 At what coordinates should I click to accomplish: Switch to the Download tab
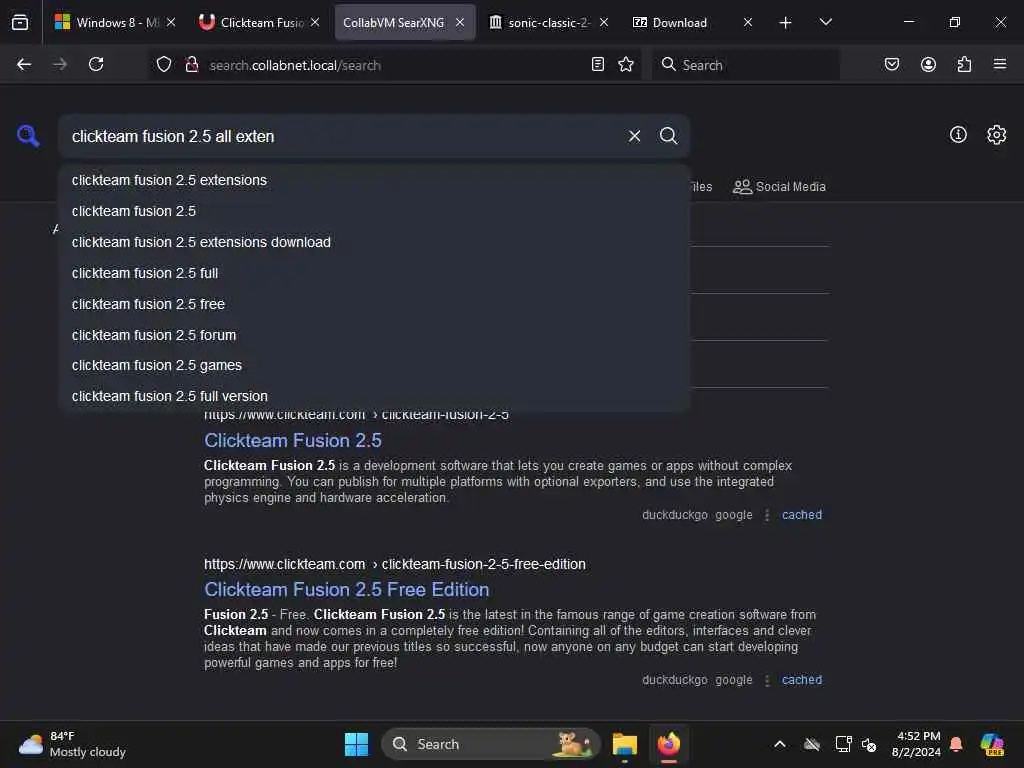point(692,22)
